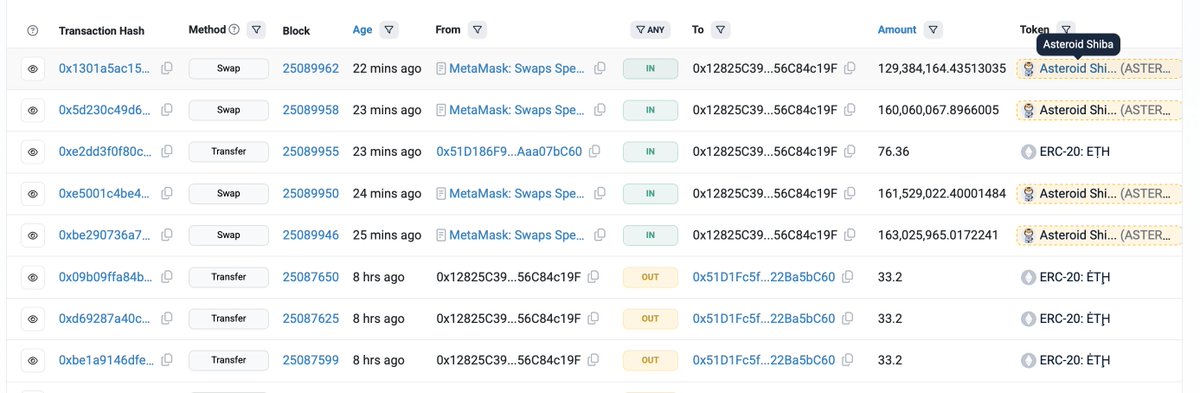Open To address 0x51D1Fc5f in block 25087650 row
The image size is (1200, 393).
pos(764,277)
